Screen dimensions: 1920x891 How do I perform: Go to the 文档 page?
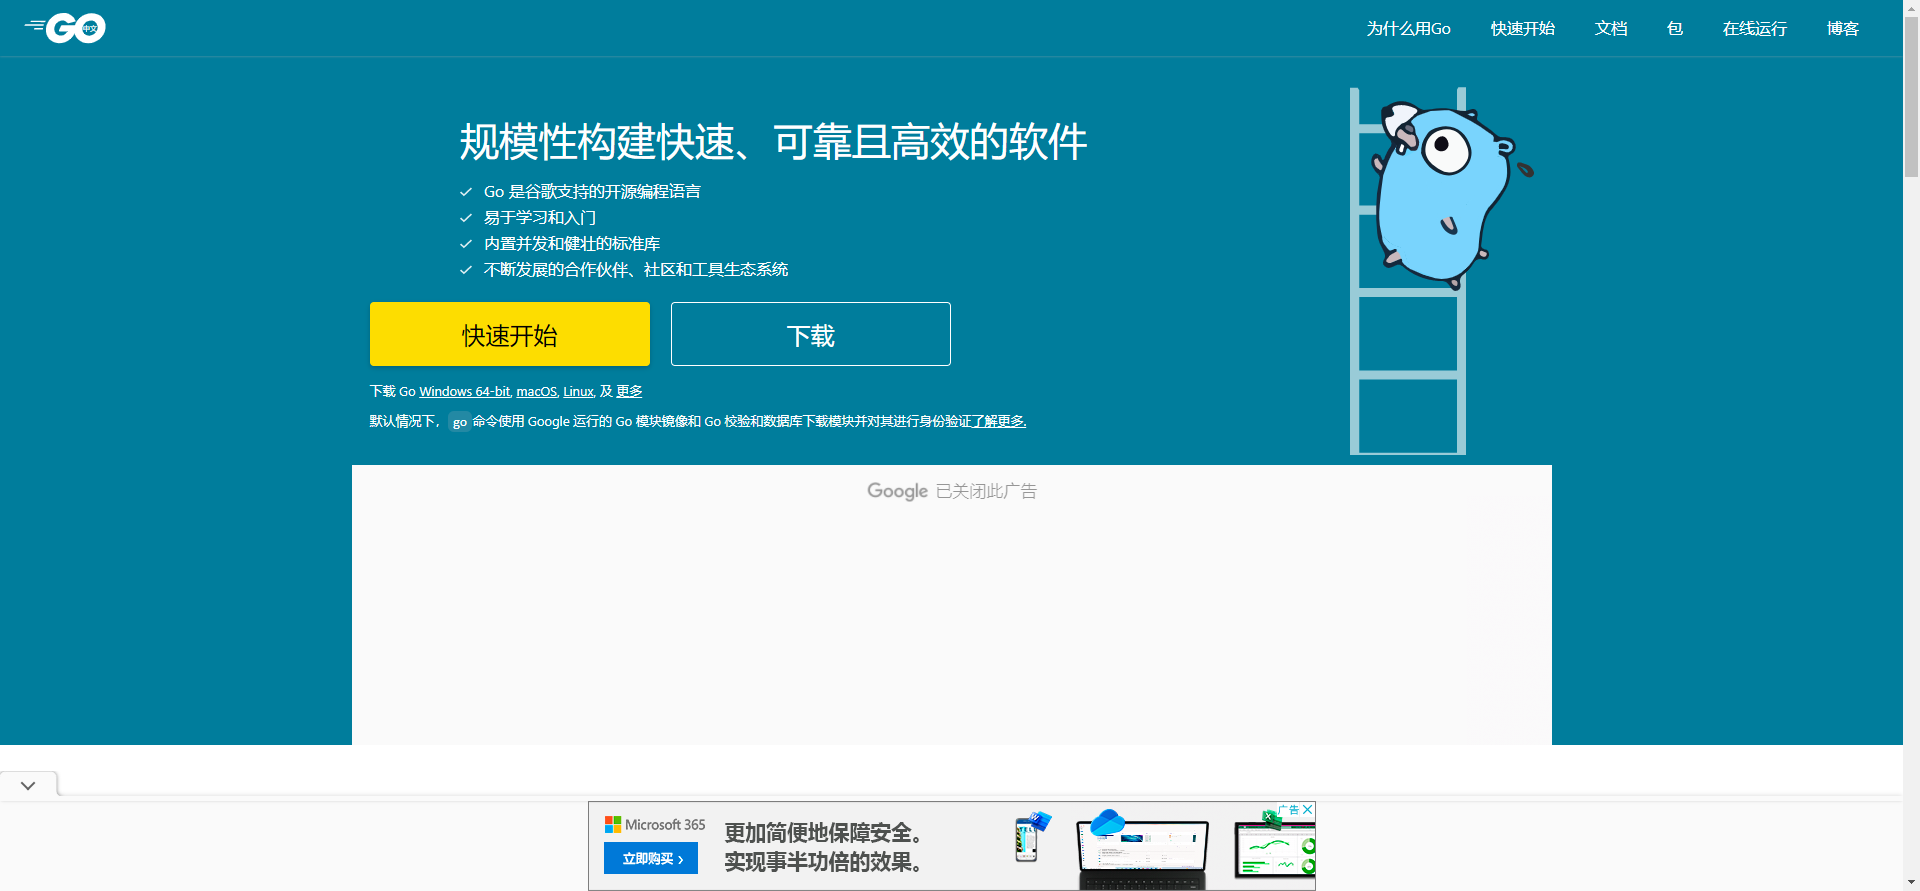coord(1611,28)
